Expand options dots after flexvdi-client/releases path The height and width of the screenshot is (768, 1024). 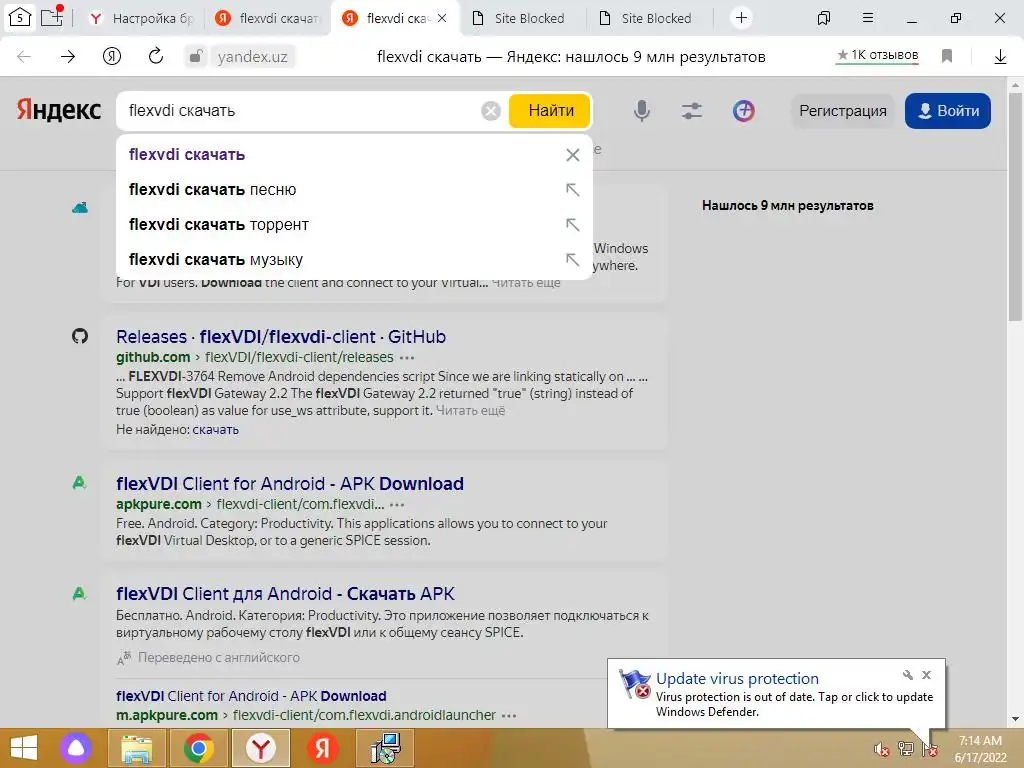point(407,358)
